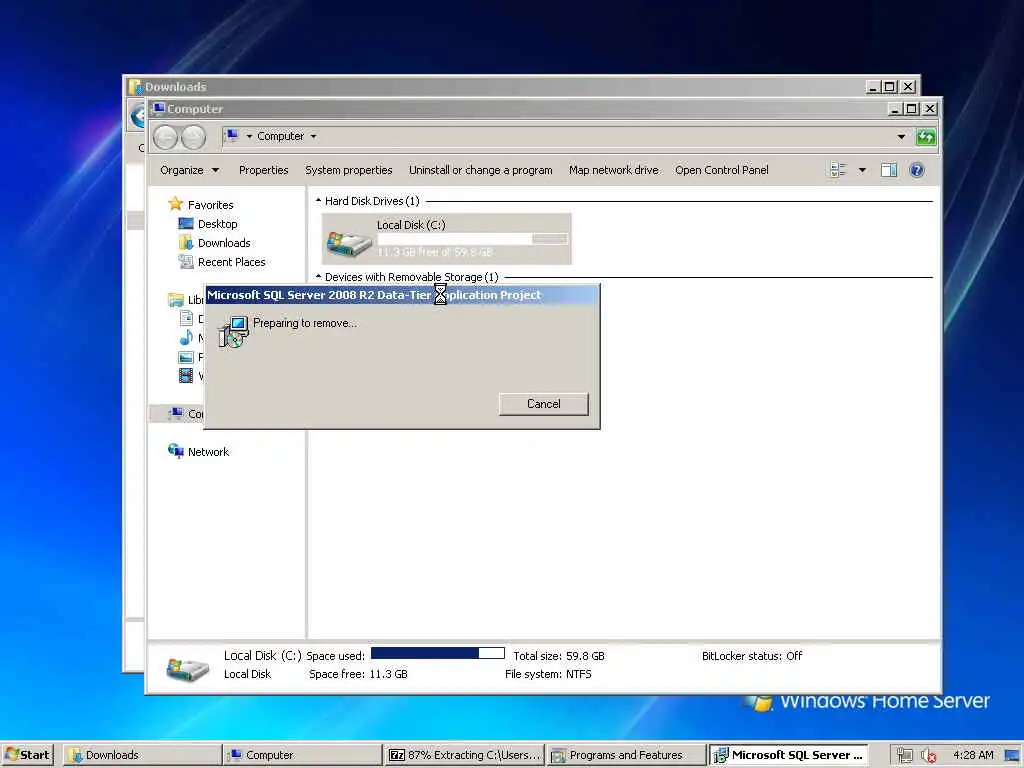Click the Network icon in navigation pane
The image size is (1024, 768).
176,451
